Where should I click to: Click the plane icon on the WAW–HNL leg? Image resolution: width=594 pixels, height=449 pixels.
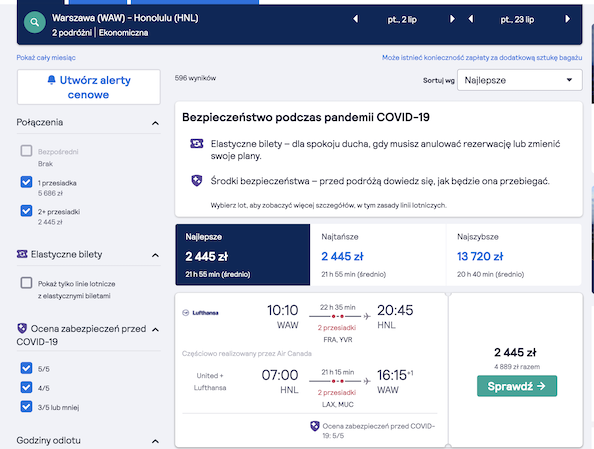pos(366,316)
